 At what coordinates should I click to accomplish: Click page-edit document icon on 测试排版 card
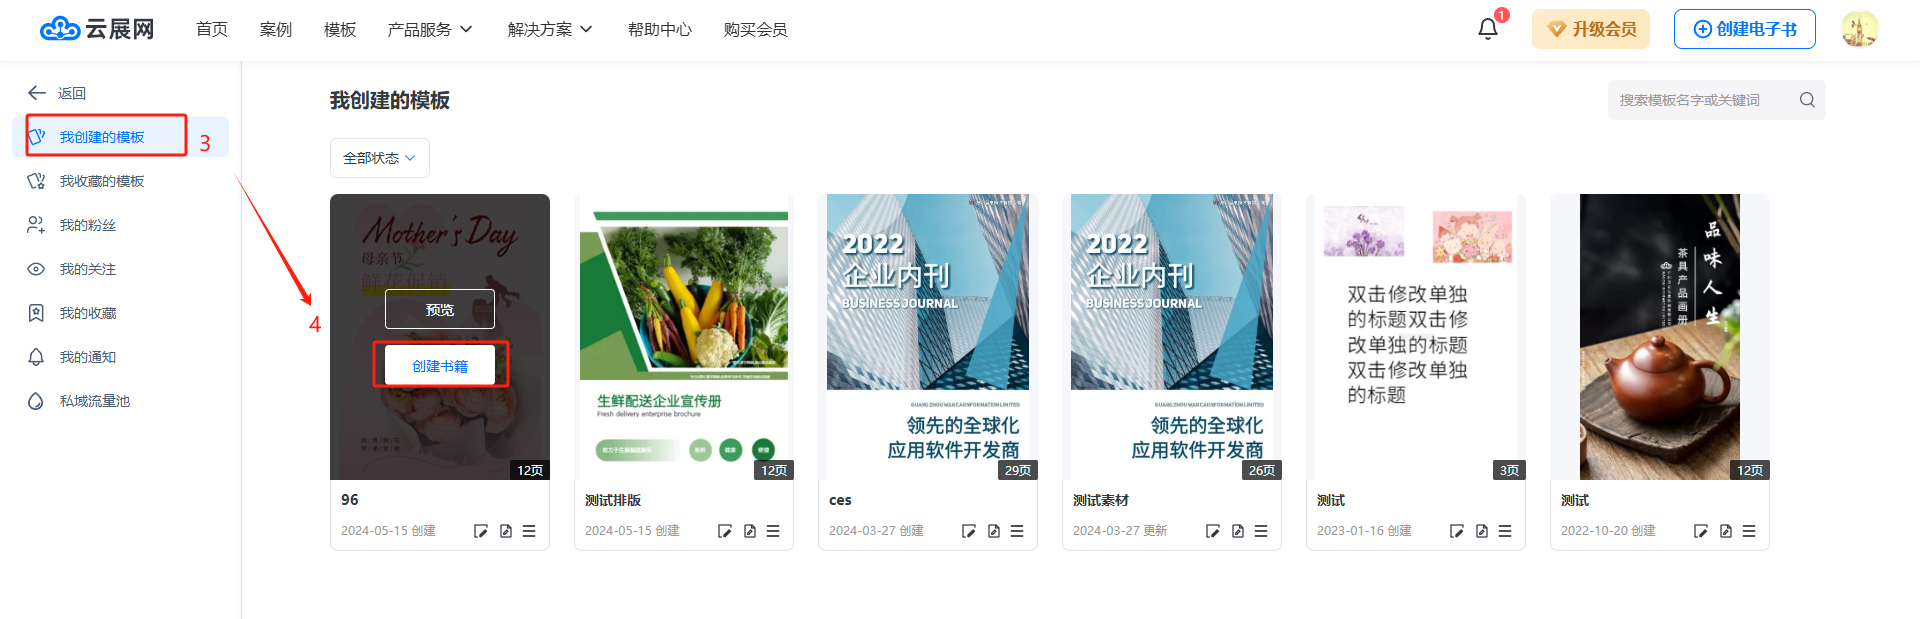[750, 531]
